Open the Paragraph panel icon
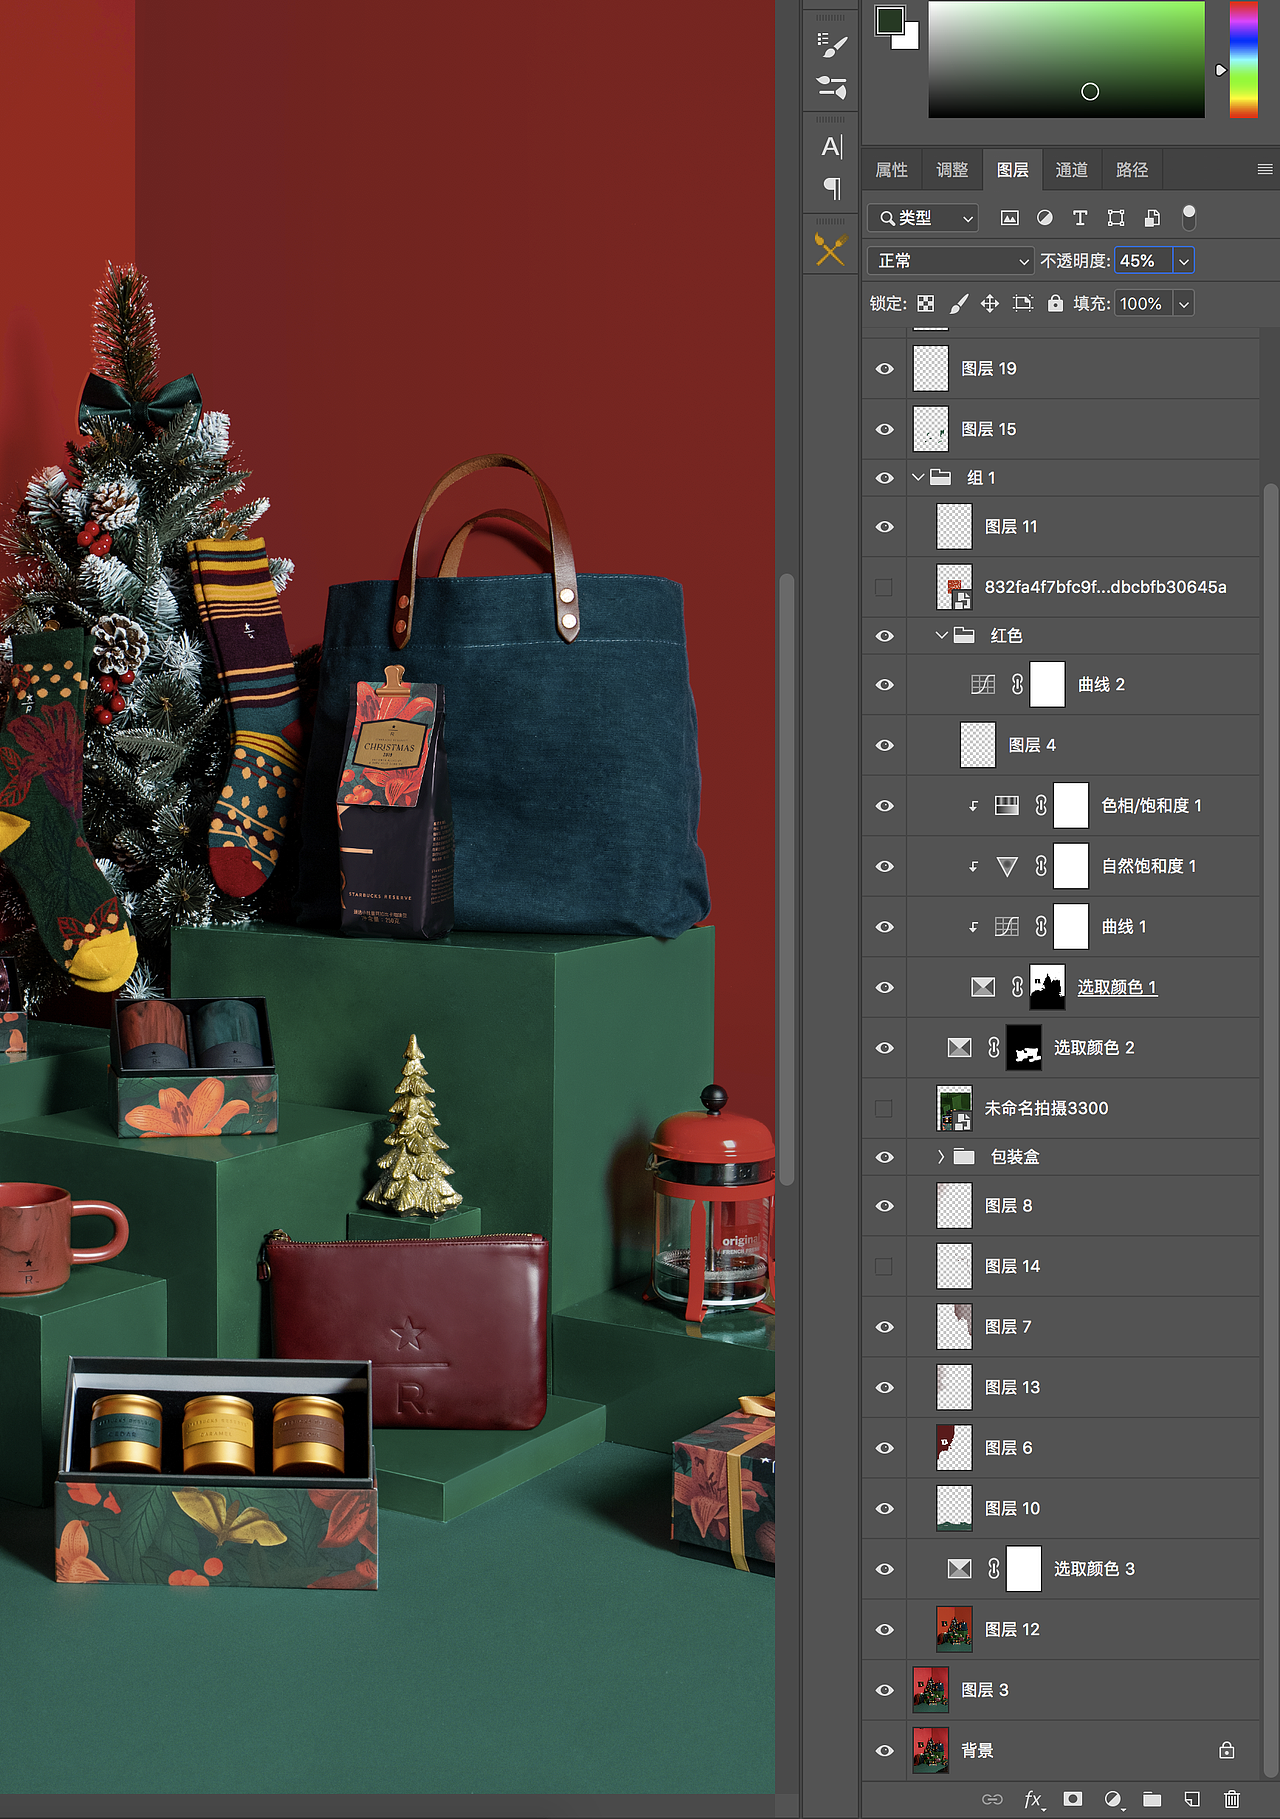1280x1819 pixels. click(832, 188)
